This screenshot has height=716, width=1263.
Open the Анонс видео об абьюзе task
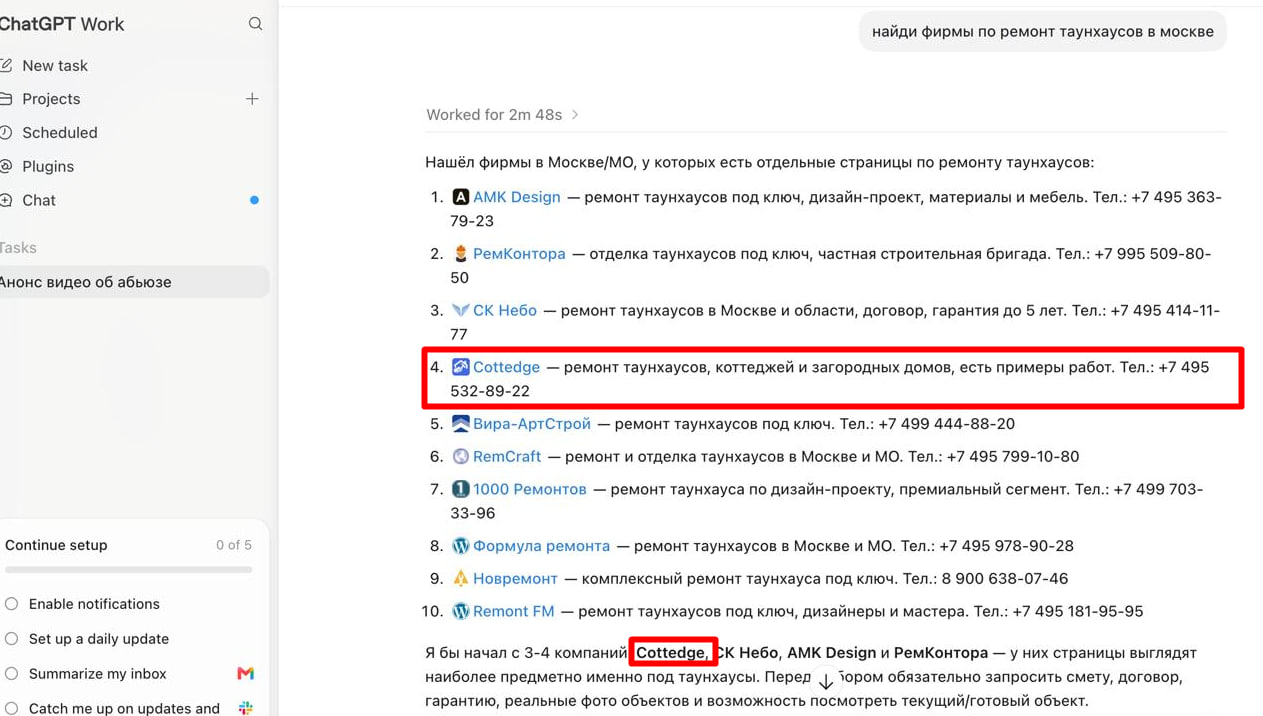(133, 282)
